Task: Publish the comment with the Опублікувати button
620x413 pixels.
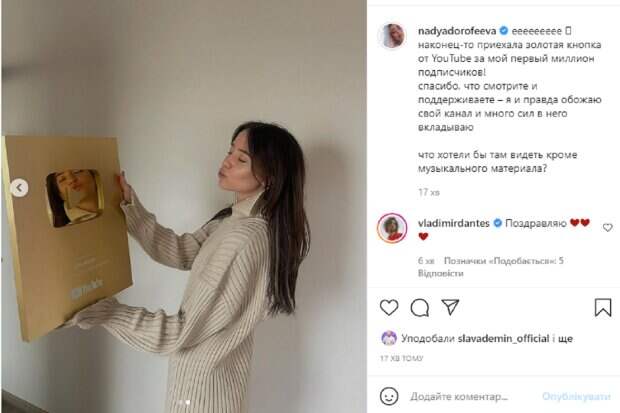Action: coord(576,396)
